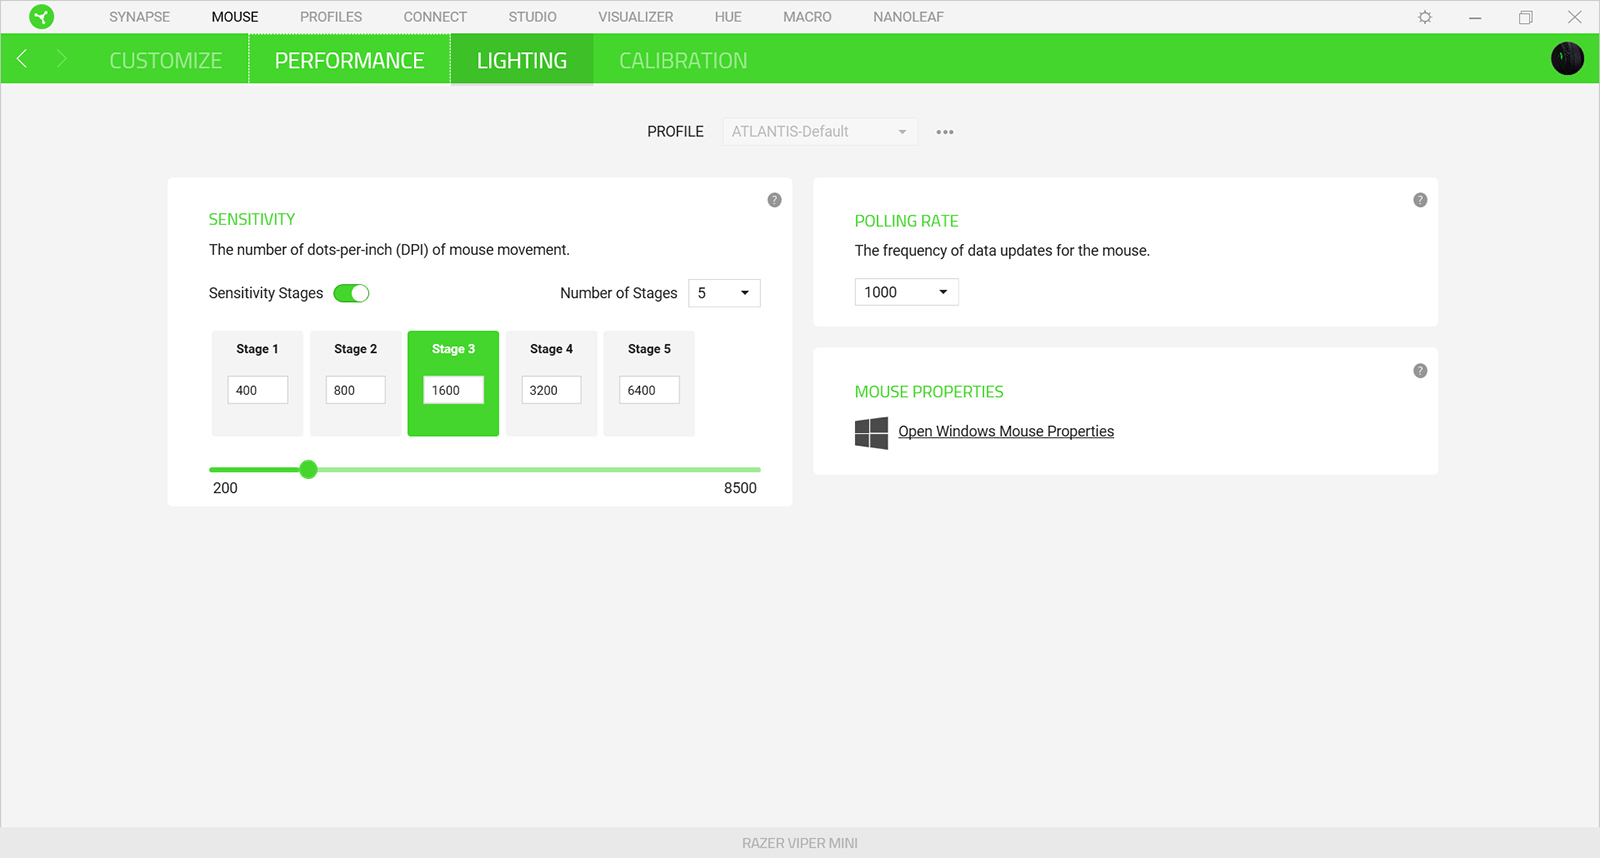Click the minimum DPI value 200
This screenshot has width=1600, height=858.
(225, 488)
